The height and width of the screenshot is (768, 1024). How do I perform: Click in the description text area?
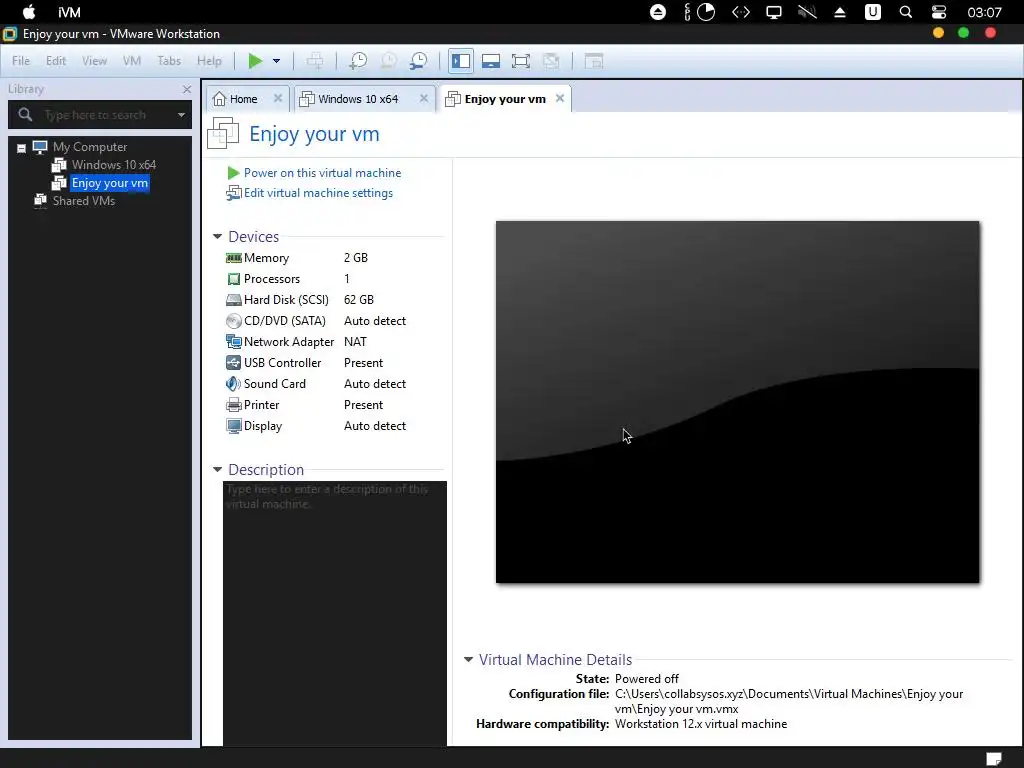[x=335, y=613]
